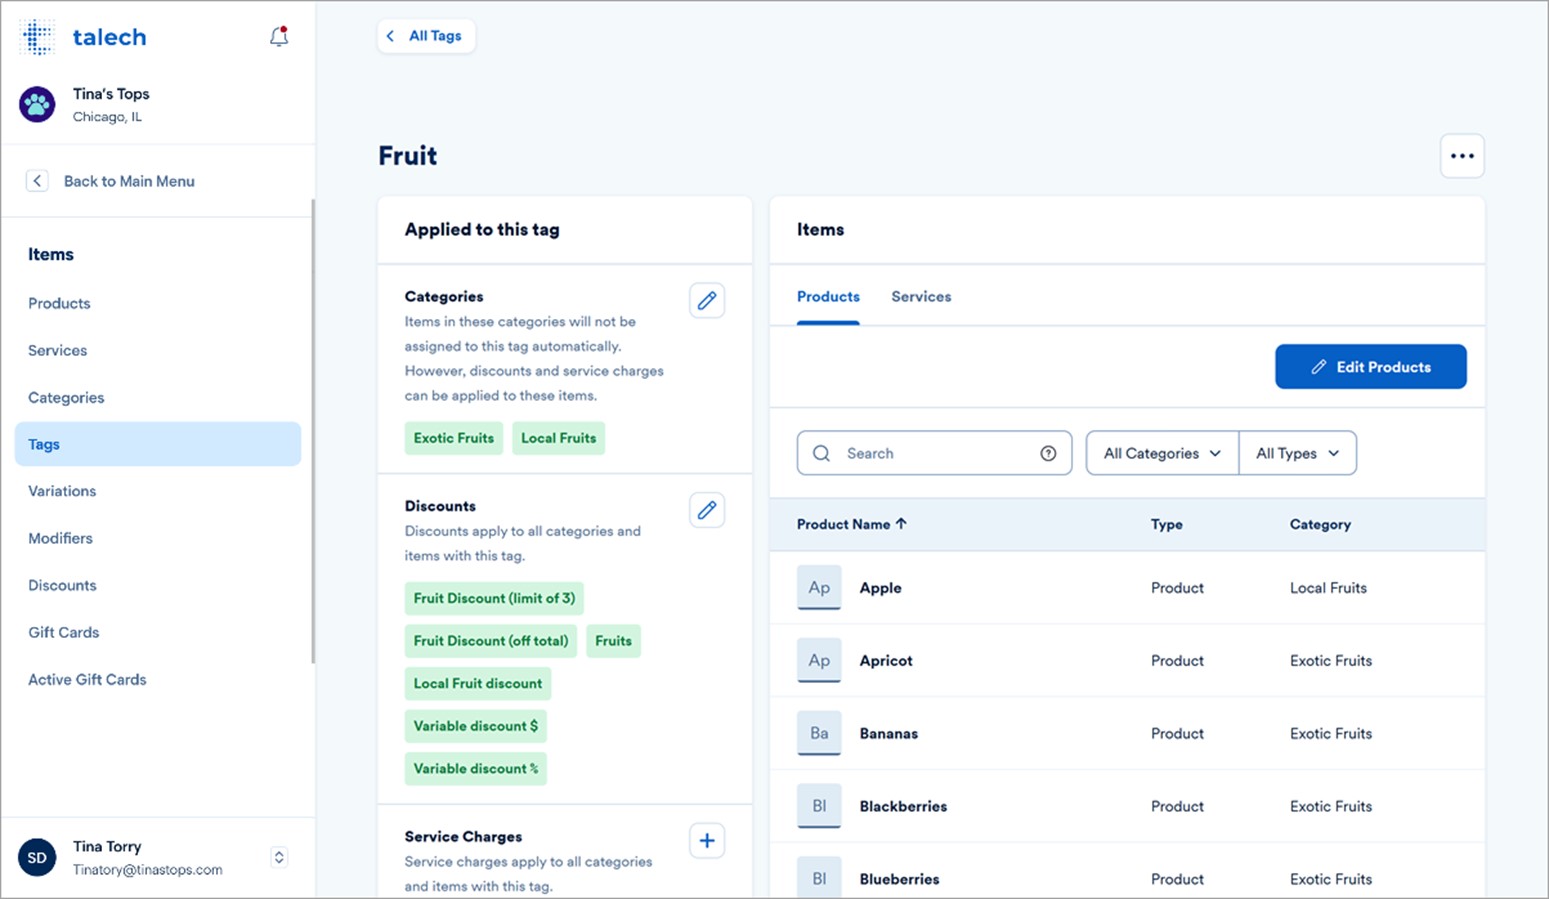Click the Edit Products button
Viewport: 1549px width, 899px height.
[x=1371, y=367]
